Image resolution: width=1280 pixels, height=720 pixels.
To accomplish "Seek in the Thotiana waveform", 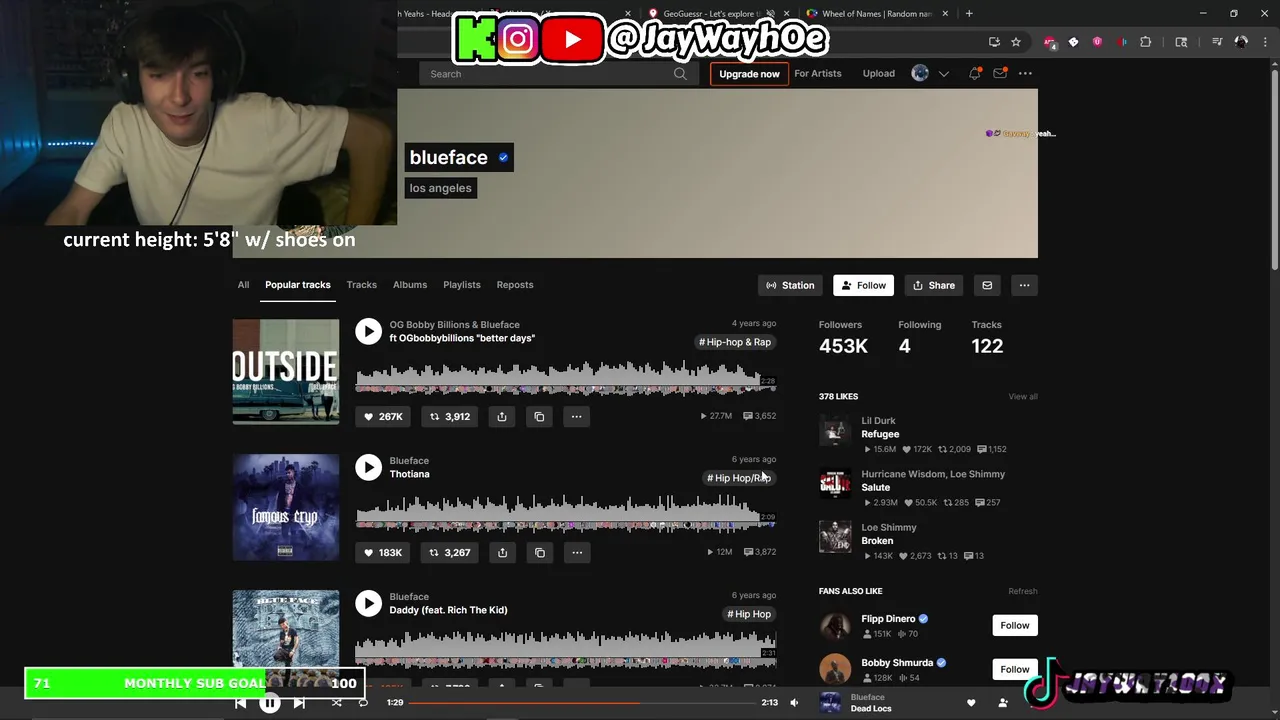I will [x=565, y=515].
